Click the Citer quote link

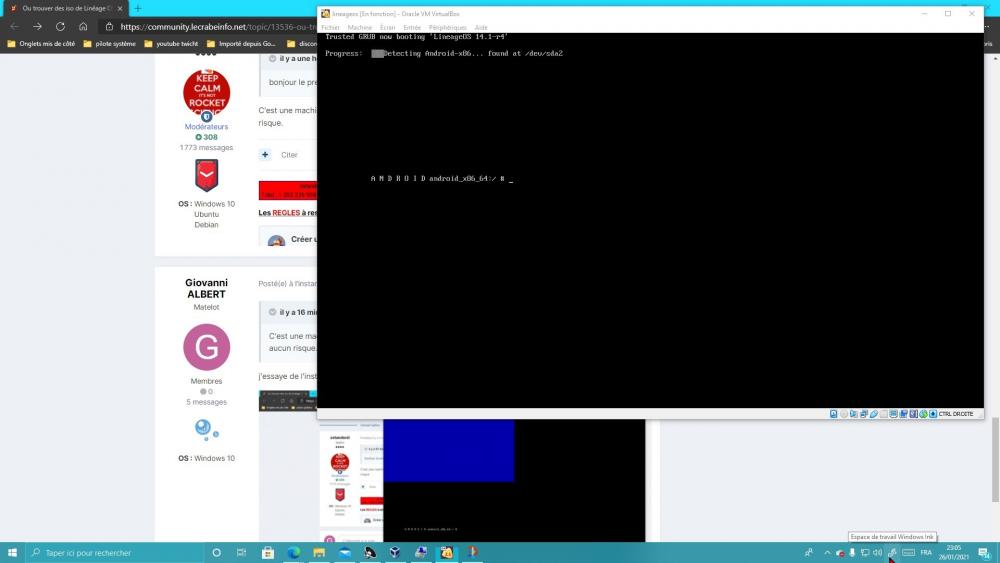point(289,155)
